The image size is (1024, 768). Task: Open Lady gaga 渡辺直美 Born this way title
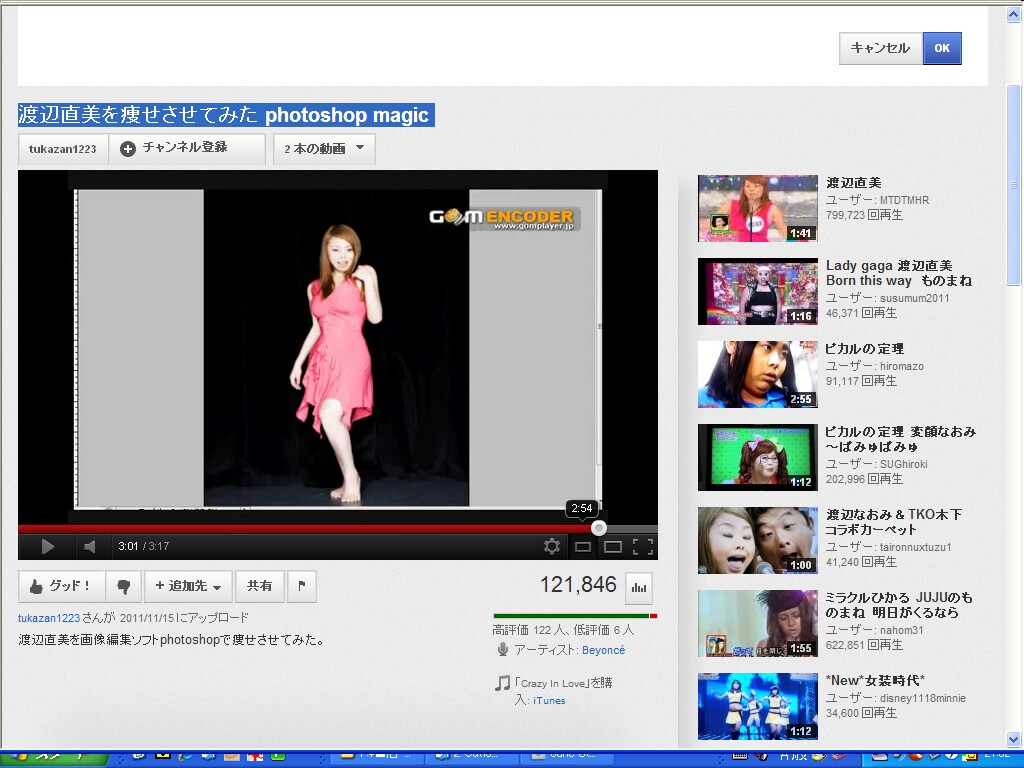pyautogui.click(x=899, y=273)
